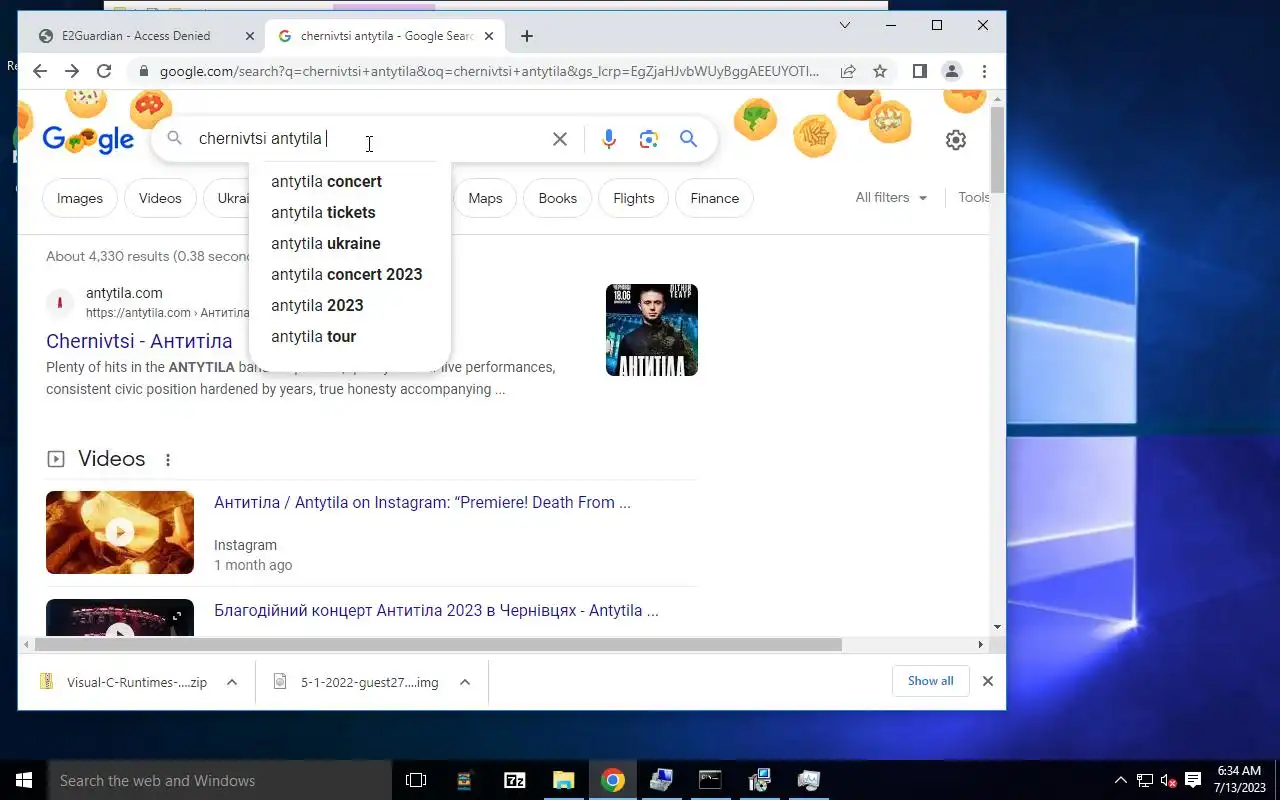The height and width of the screenshot is (800, 1280).
Task: Open the Chrome side panel
Action: pos(920,71)
